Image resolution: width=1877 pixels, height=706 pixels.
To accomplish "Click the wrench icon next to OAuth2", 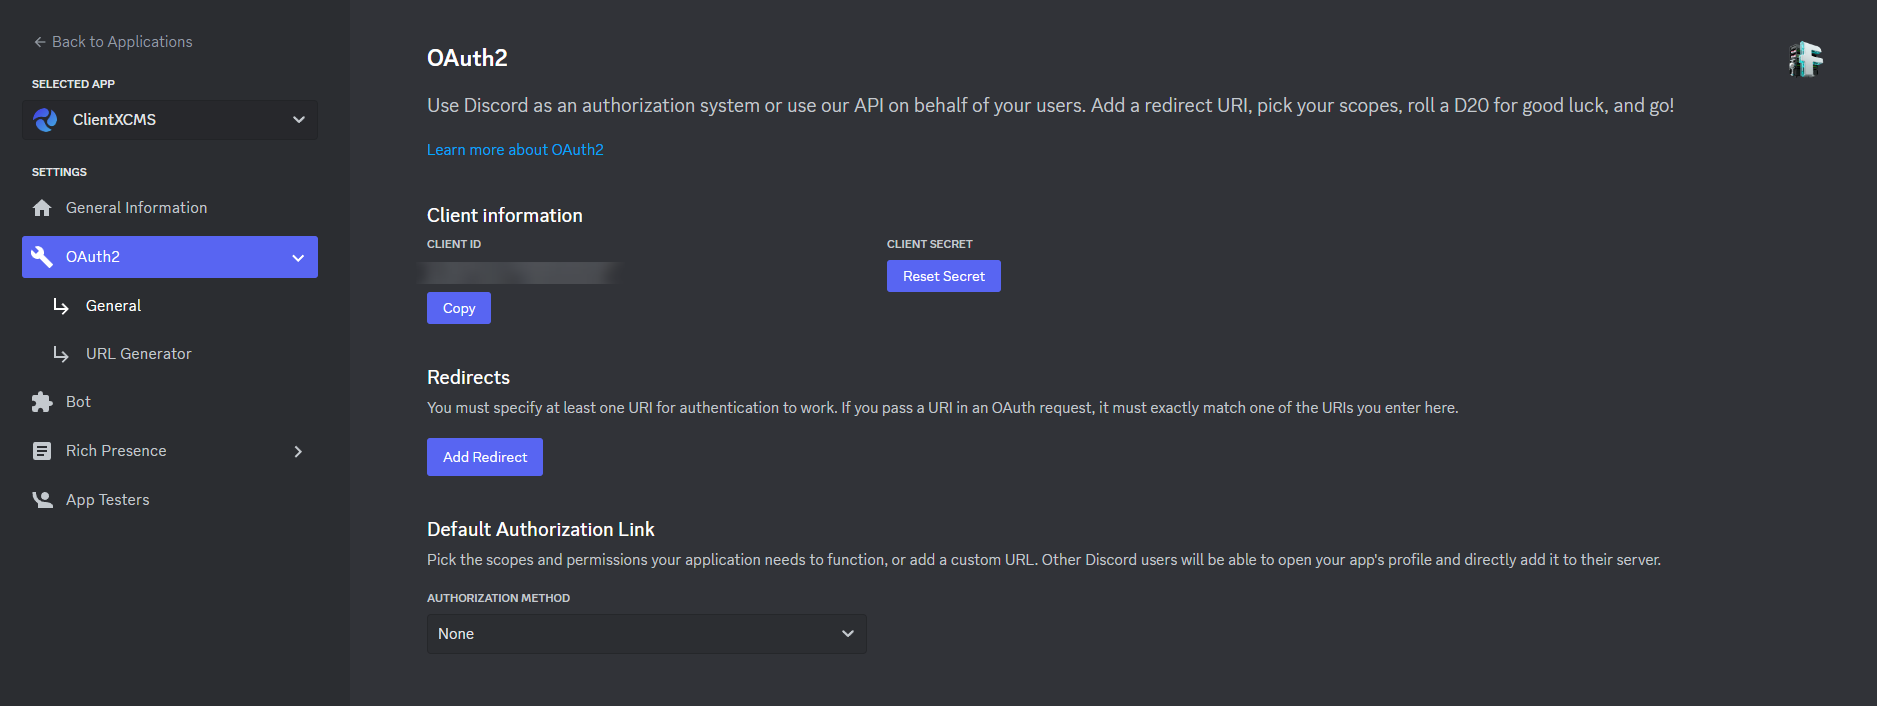I will click(42, 256).
